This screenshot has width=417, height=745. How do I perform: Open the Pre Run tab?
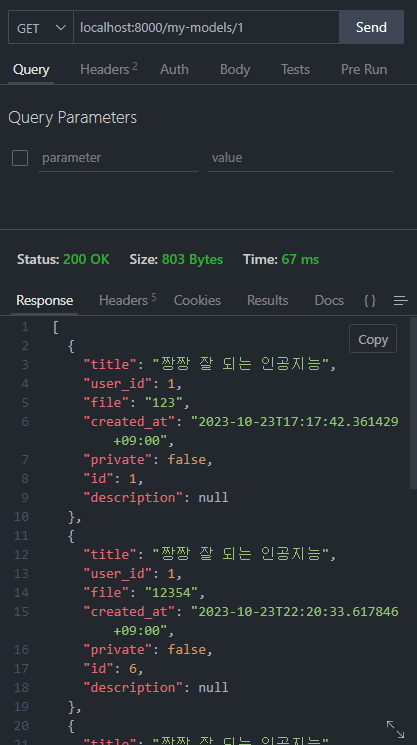364,69
